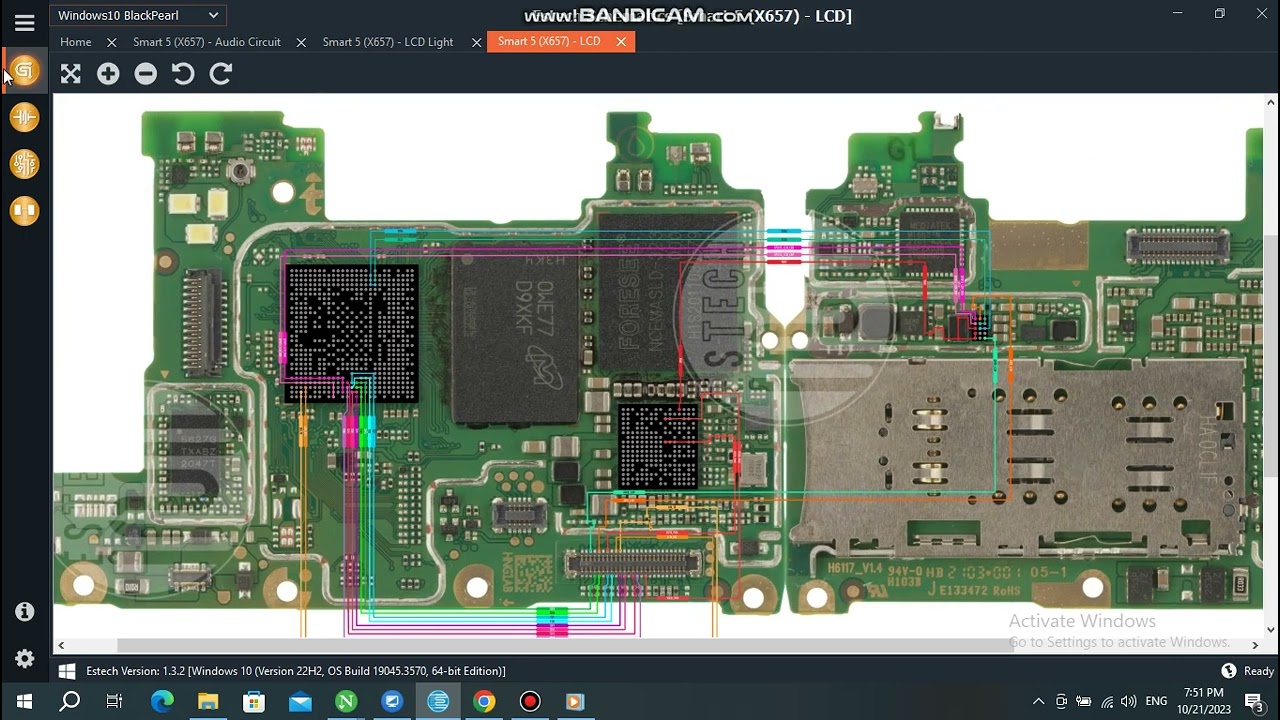Open the network icon in system tray
The image size is (1280, 720).
coord(1107,701)
